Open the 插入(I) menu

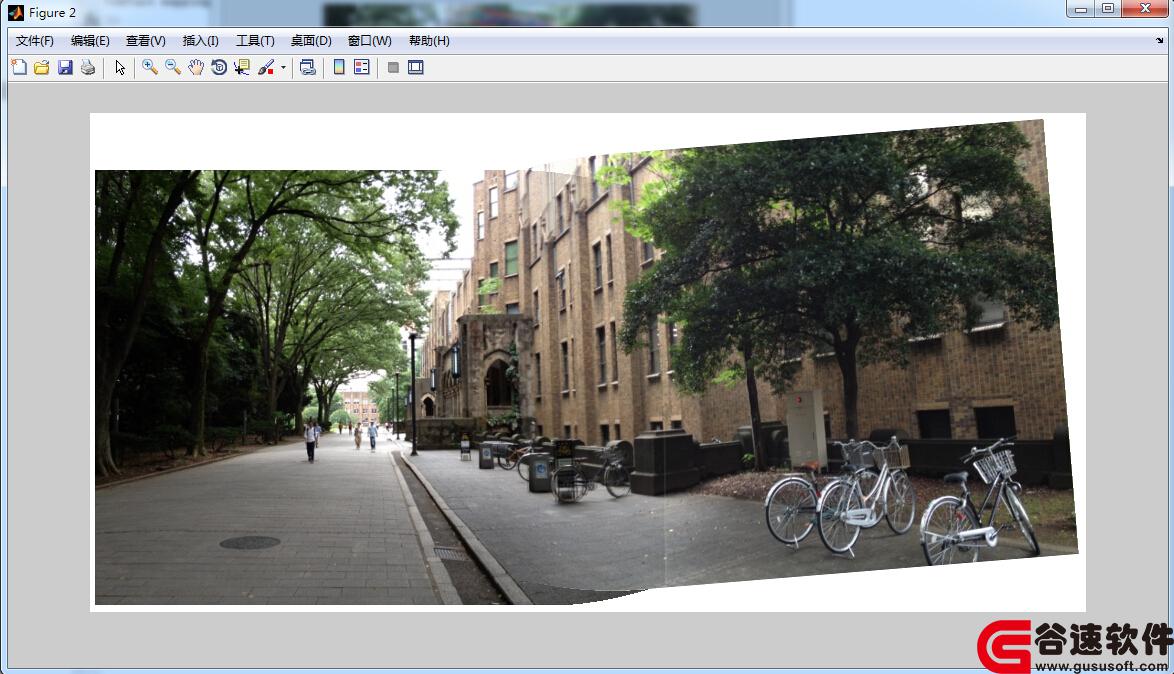click(201, 40)
